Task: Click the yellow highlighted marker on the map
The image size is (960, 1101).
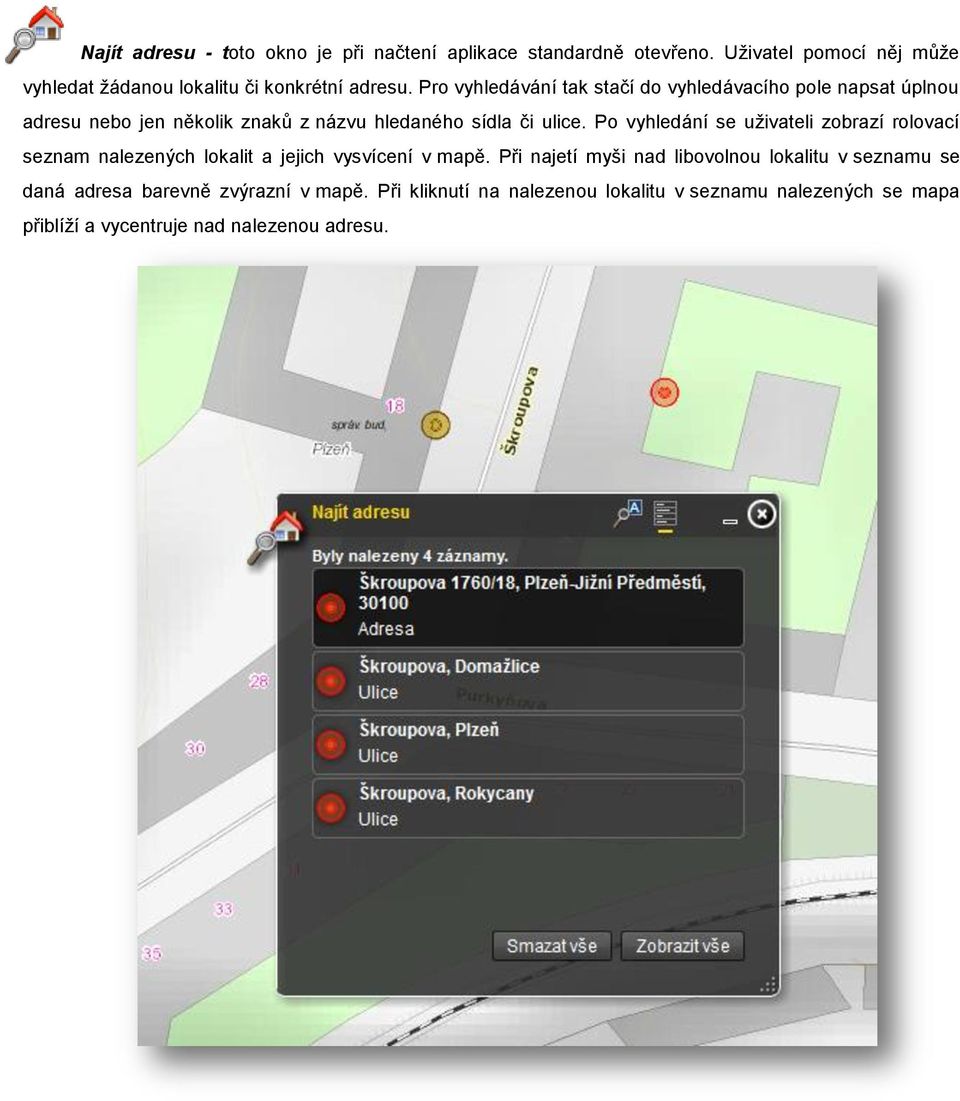Action: point(435,425)
